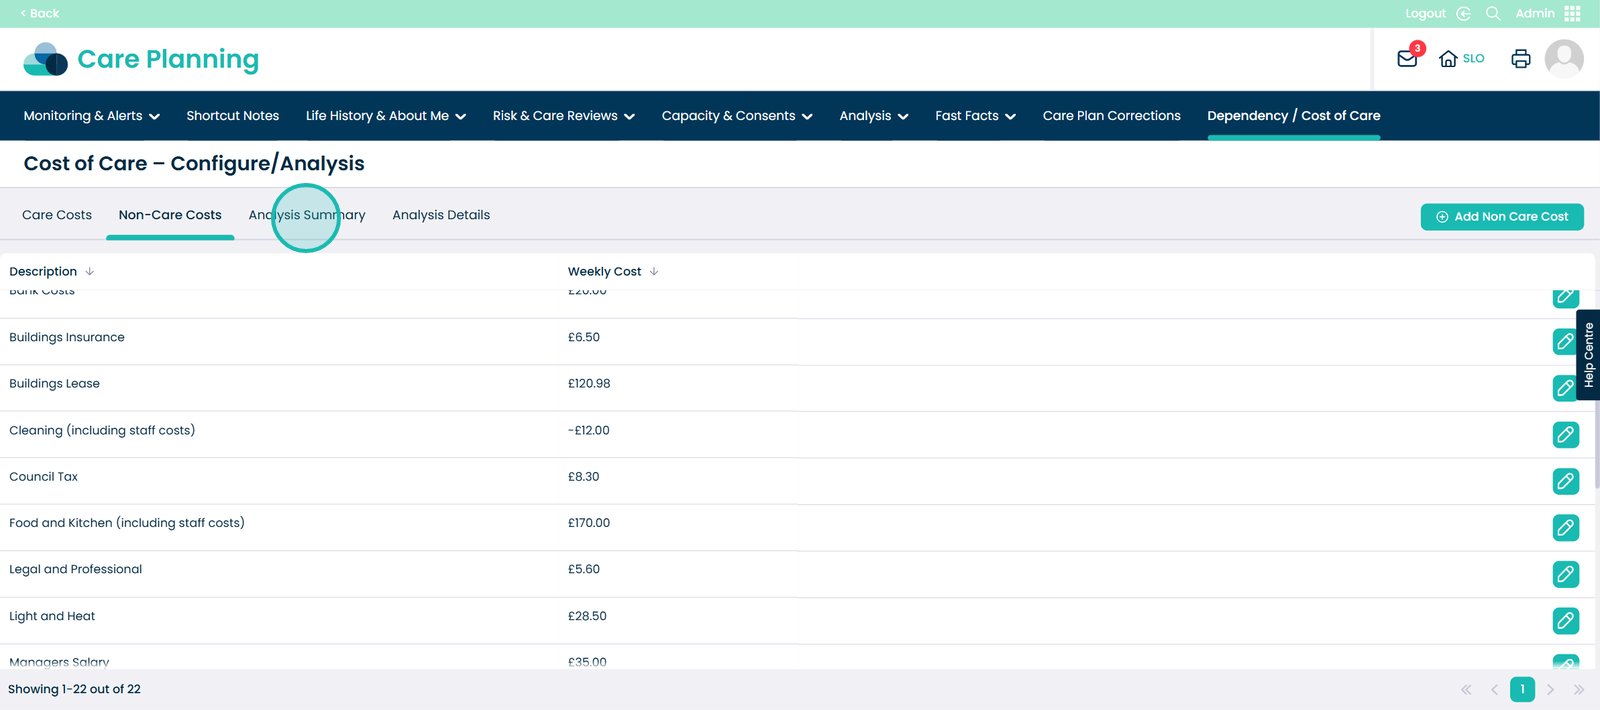Open the Help Centre side panel
This screenshot has width=1600, height=710.
coord(1588,355)
